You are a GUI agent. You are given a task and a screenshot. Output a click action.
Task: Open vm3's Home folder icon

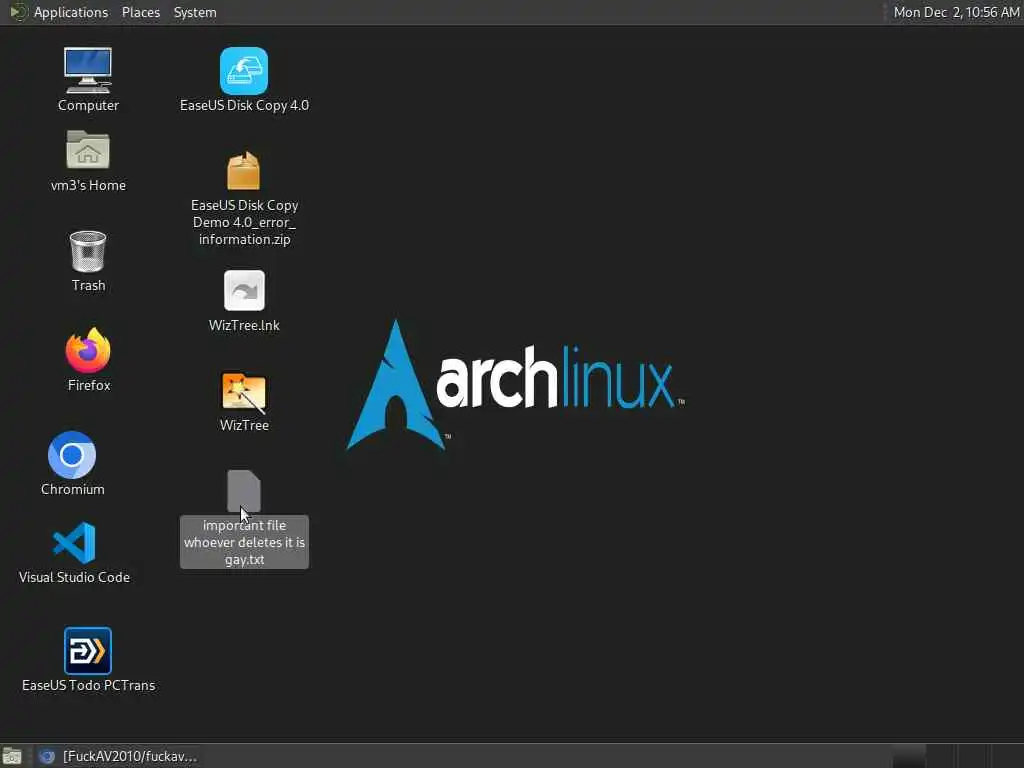click(x=88, y=161)
